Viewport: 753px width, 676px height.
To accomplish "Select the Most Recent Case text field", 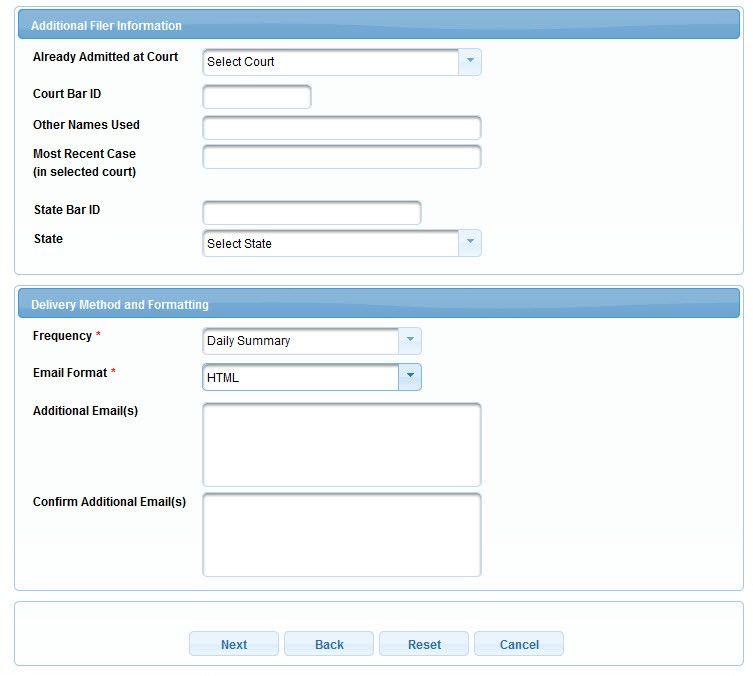I will (x=341, y=157).
